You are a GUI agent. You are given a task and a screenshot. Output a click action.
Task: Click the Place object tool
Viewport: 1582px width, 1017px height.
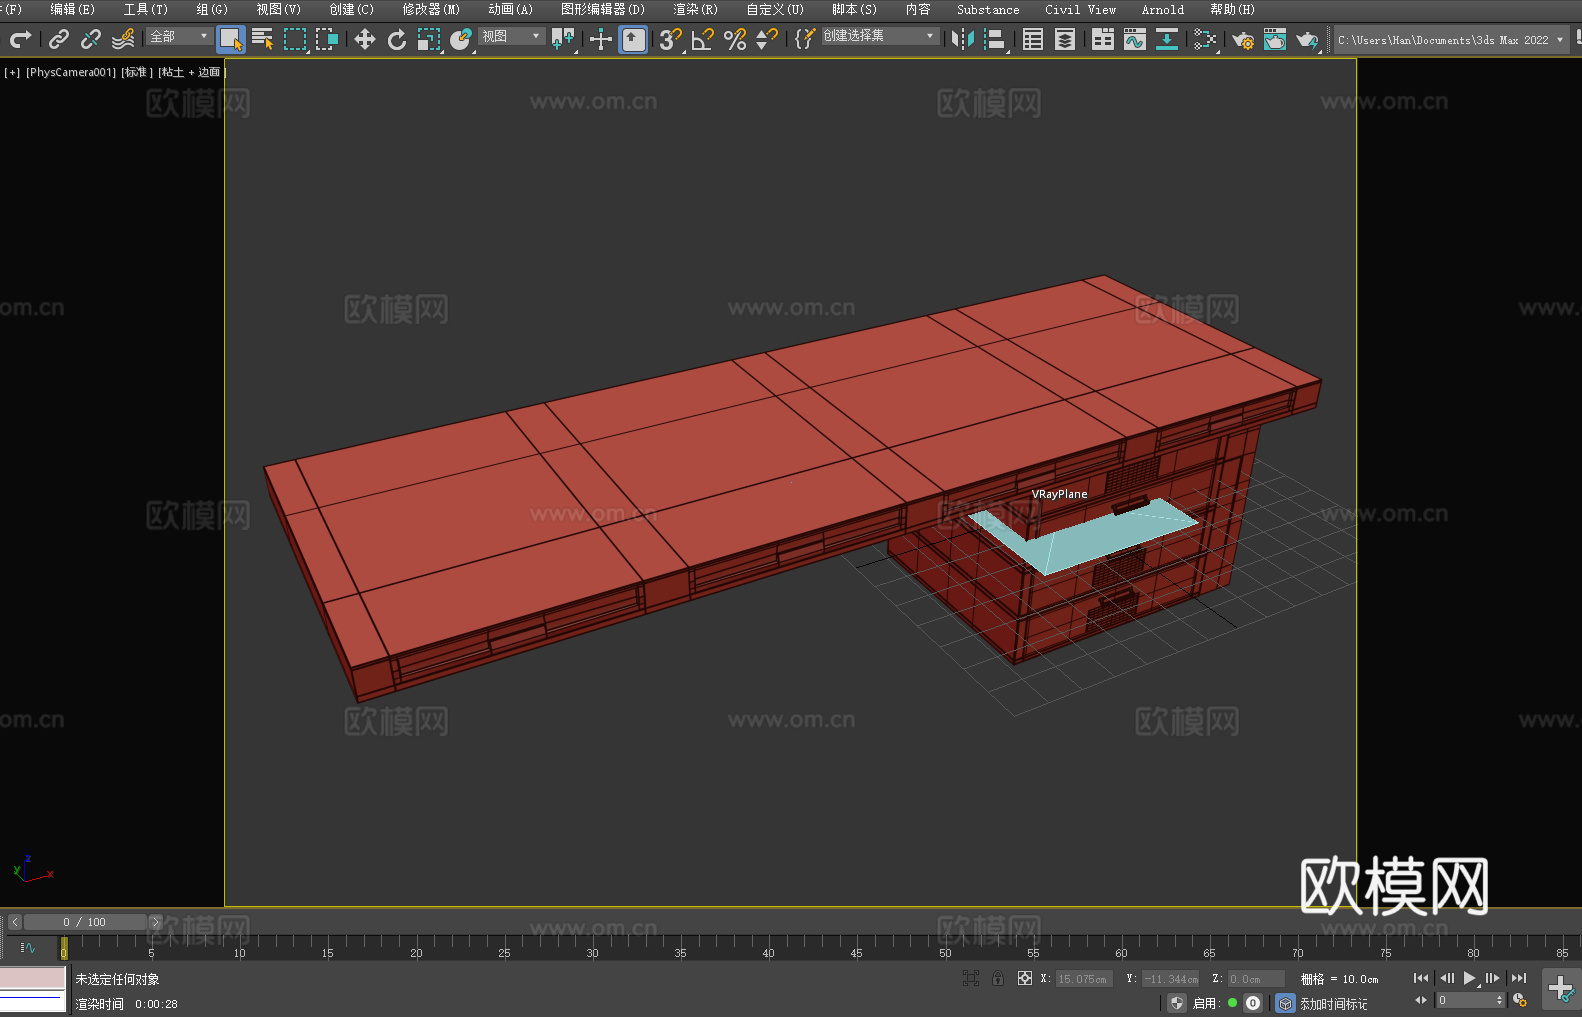[461, 39]
